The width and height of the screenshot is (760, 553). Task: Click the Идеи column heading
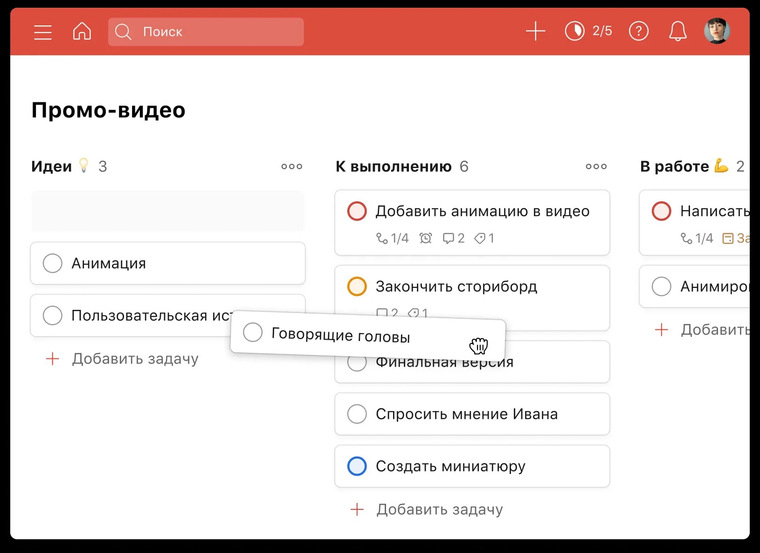[51, 166]
